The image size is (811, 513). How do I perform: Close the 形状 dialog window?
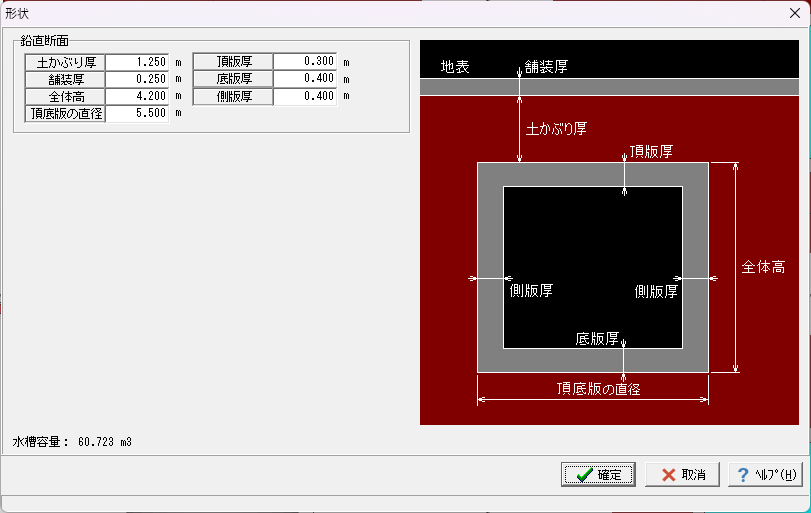pyautogui.click(x=795, y=13)
